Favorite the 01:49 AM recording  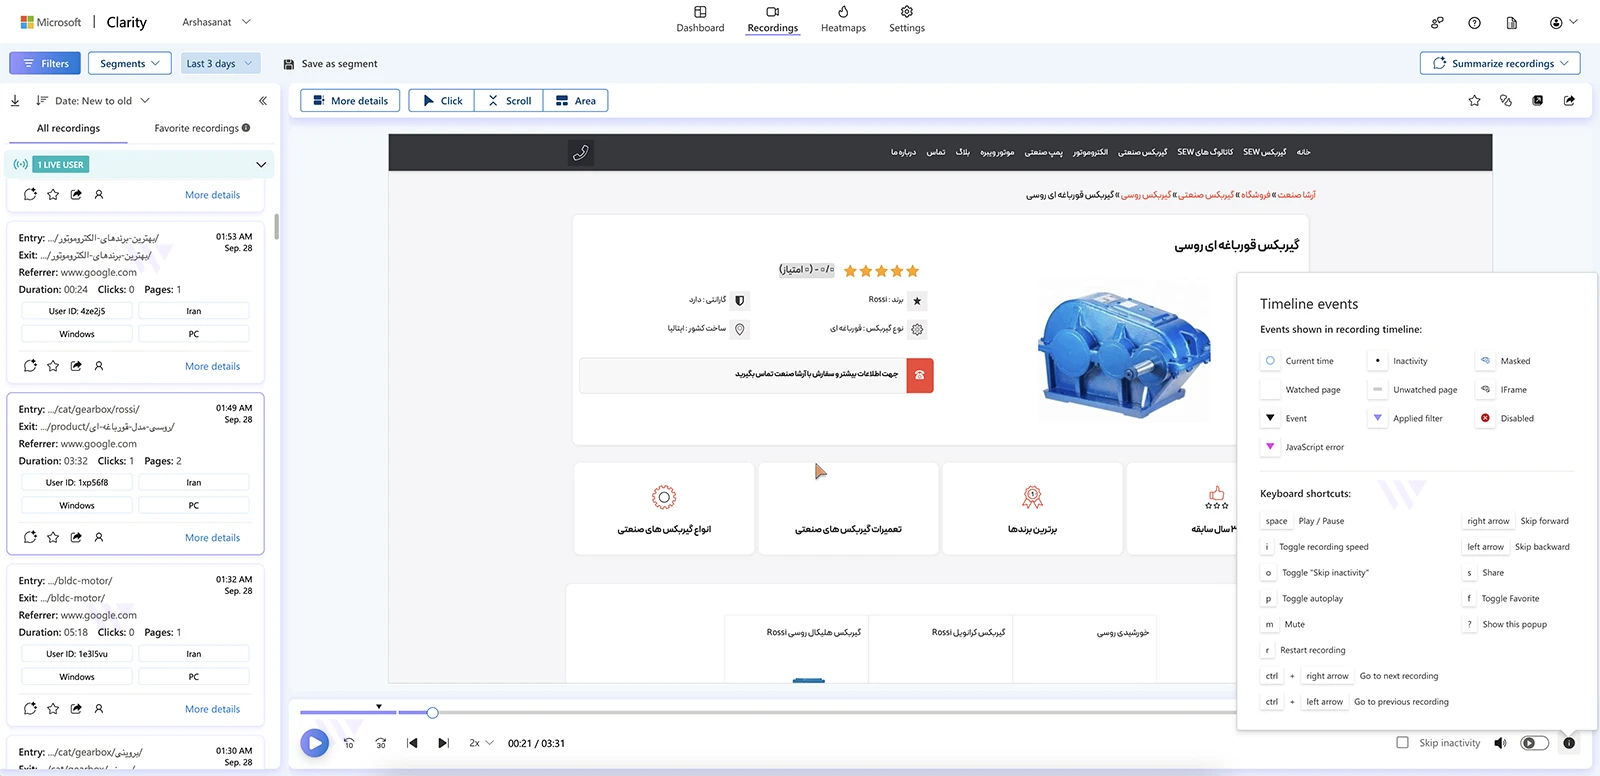pyautogui.click(x=53, y=537)
